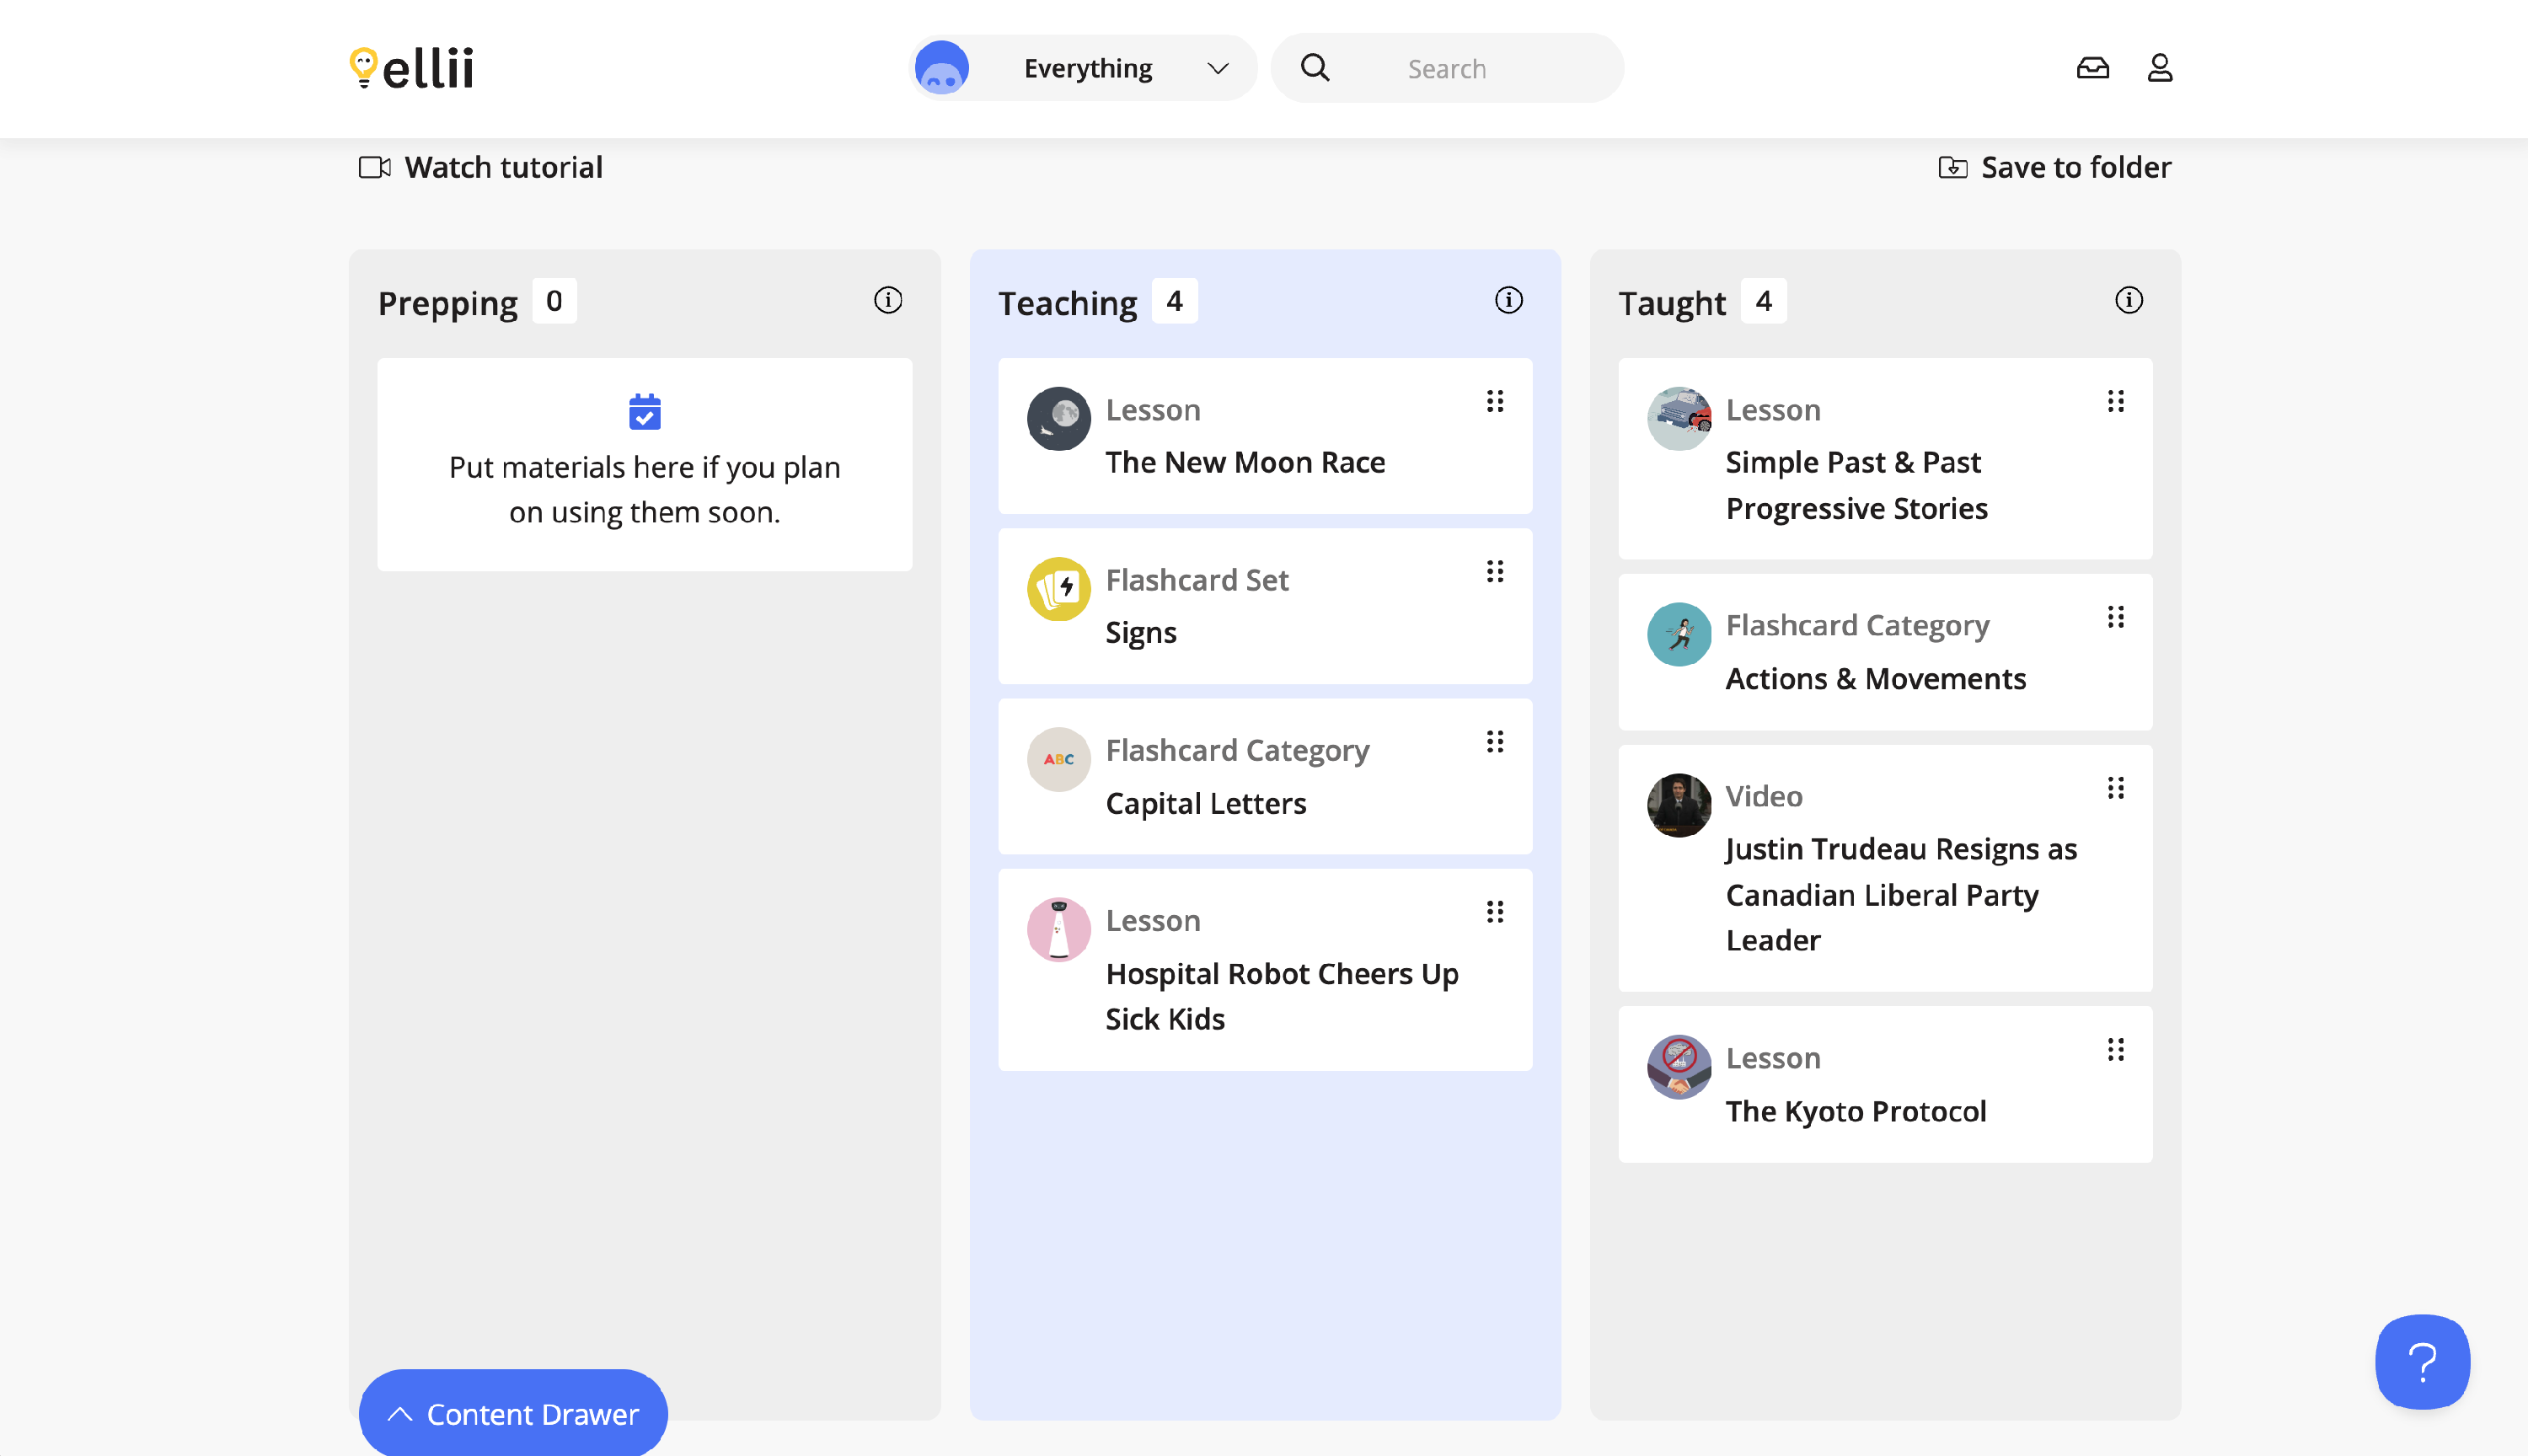Click drag handle on The New Moon Race
2528x1456 pixels.
[x=1495, y=401]
